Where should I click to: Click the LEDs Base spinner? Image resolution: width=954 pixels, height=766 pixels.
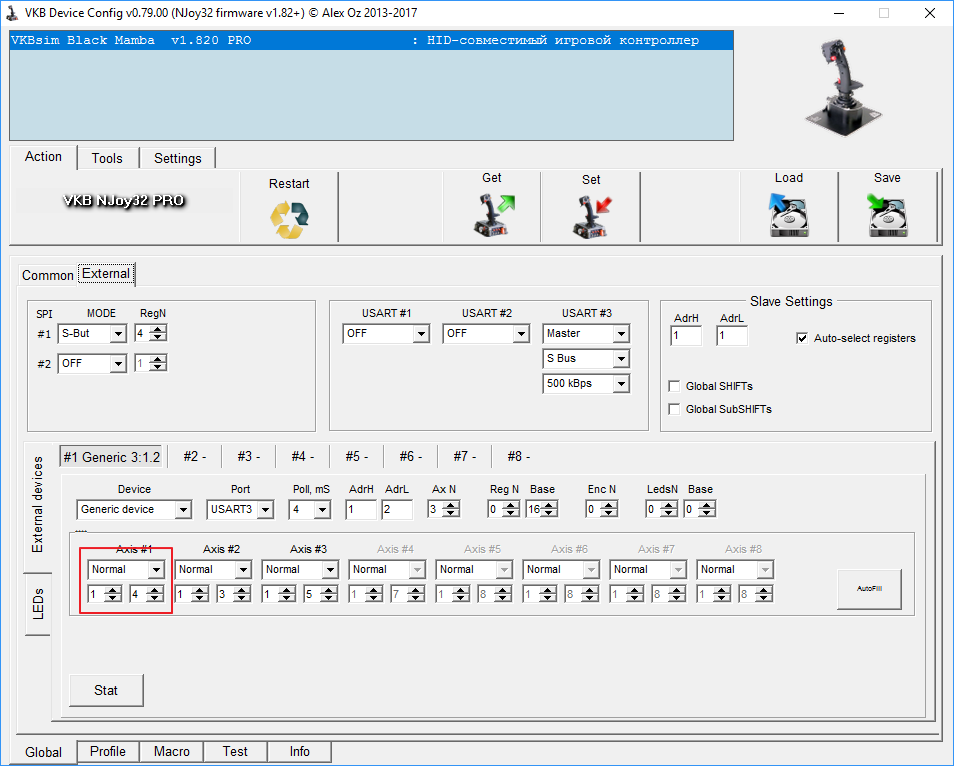click(700, 510)
